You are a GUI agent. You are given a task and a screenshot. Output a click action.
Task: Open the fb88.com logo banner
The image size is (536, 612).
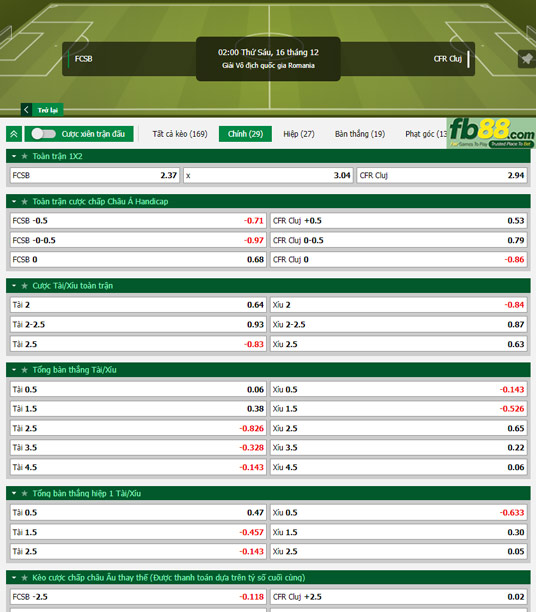click(x=491, y=133)
